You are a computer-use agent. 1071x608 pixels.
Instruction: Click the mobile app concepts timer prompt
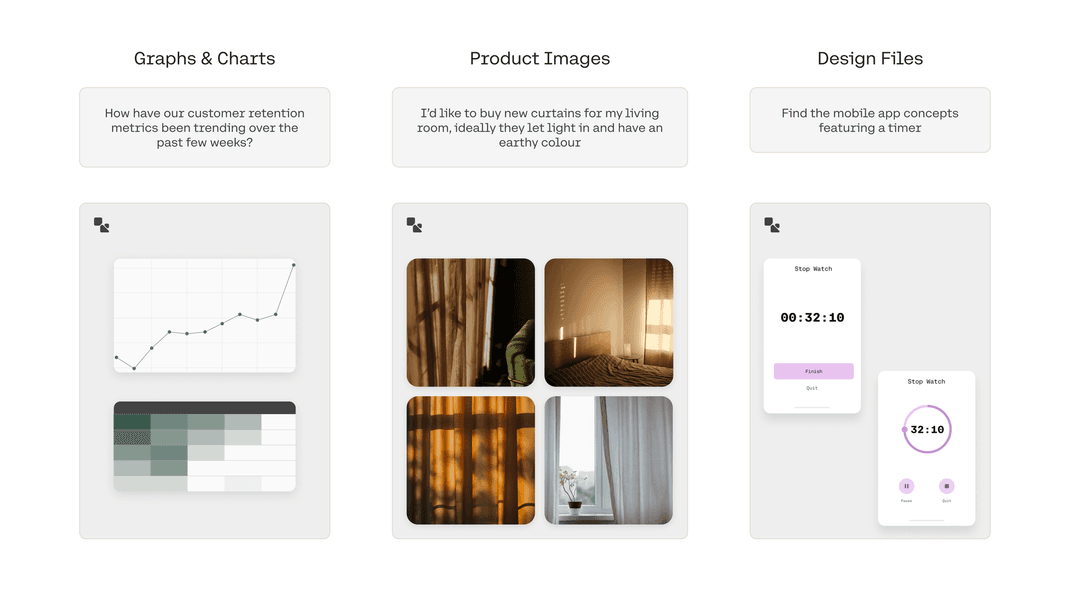[x=870, y=120]
